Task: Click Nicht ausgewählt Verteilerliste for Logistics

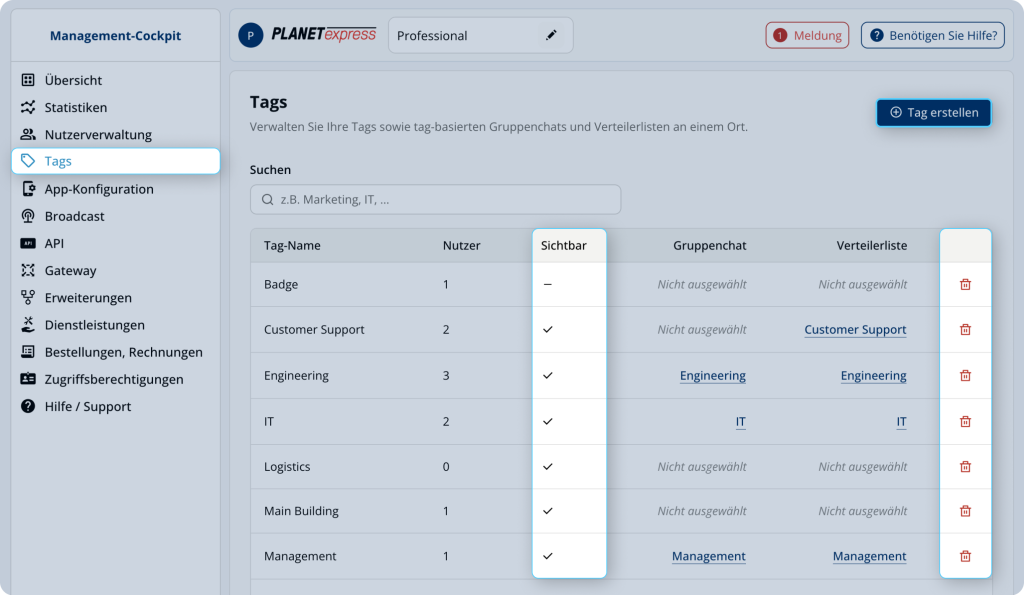Action: tap(863, 466)
